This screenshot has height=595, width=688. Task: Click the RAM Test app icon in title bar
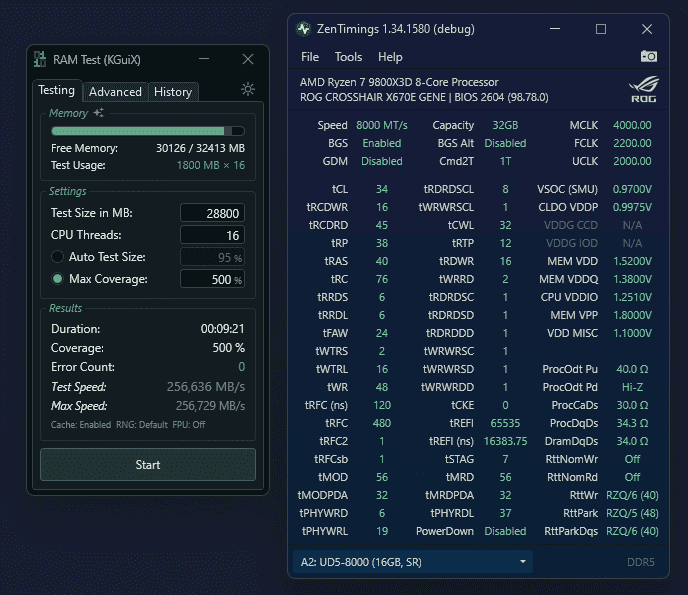point(40,59)
